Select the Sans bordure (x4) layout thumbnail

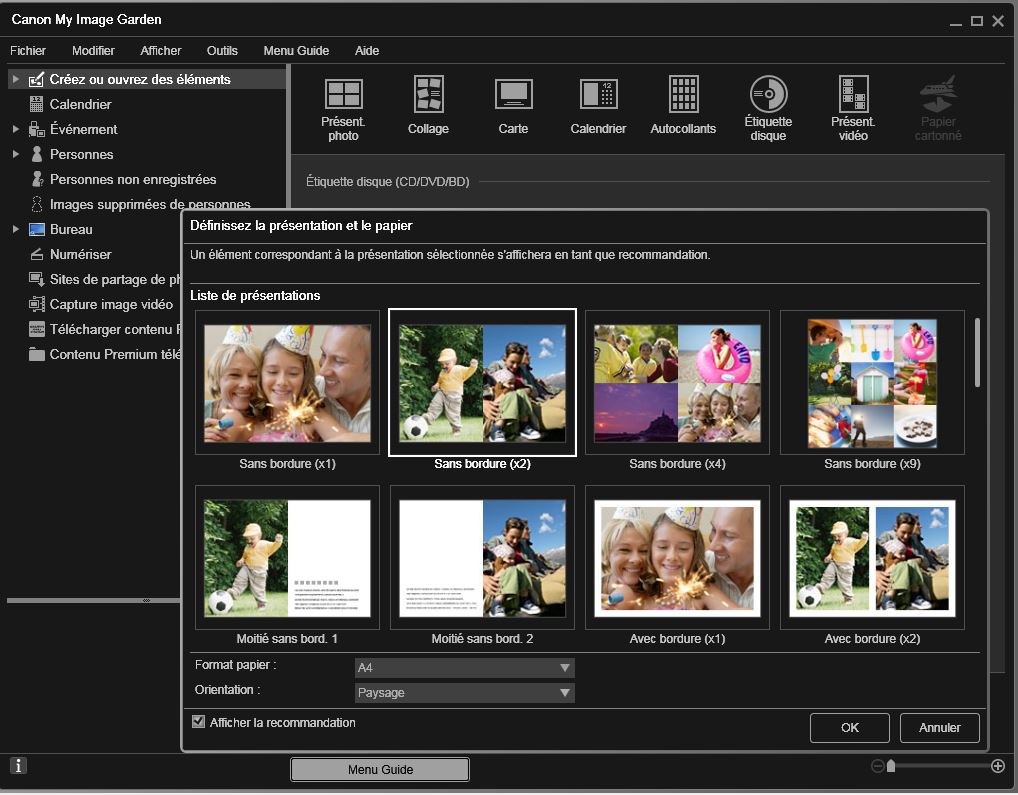point(677,382)
